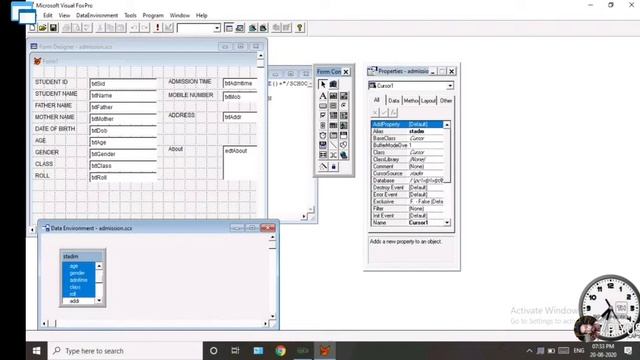The height and width of the screenshot is (360, 640).
Task: Select the Spinner control tool
Action: point(323,125)
